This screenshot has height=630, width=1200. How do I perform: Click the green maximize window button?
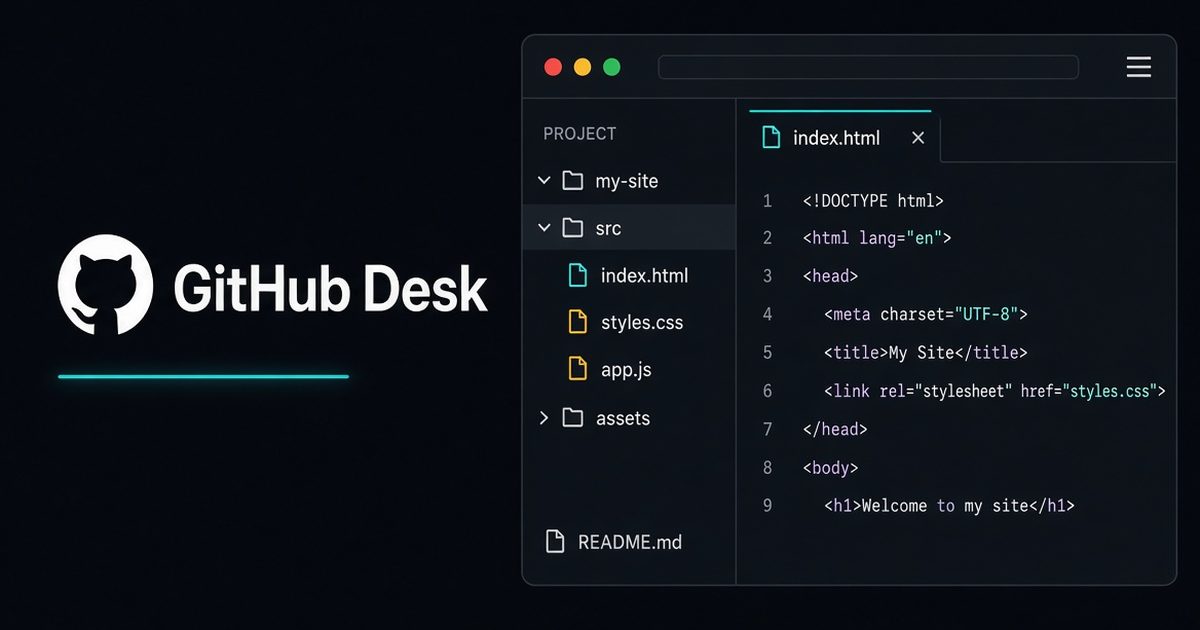coord(612,67)
